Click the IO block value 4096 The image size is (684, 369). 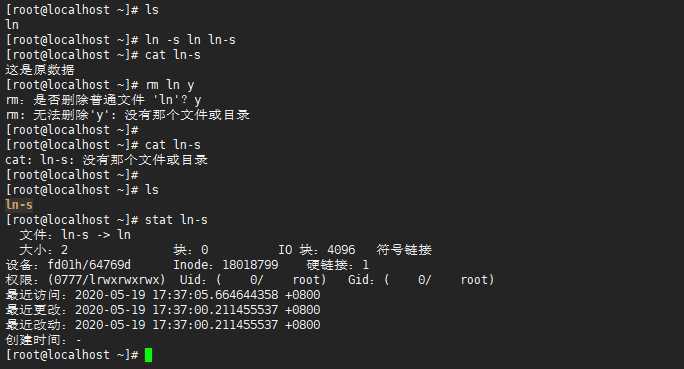click(341, 249)
